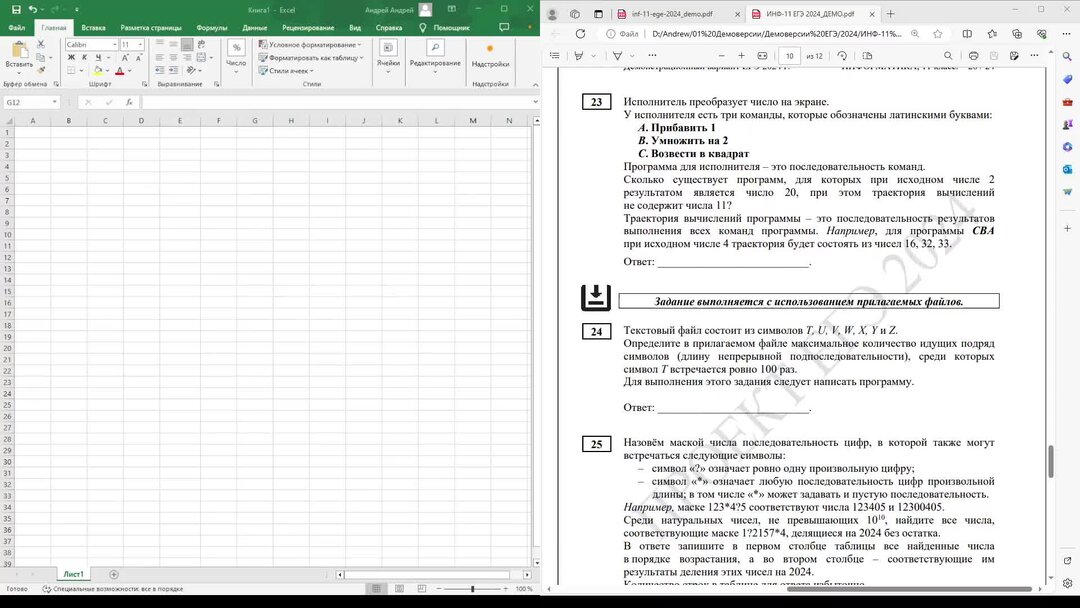Open Edge sidebar search icon
Image resolution: width=1080 pixels, height=608 pixels.
click(x=1067, y=56)
